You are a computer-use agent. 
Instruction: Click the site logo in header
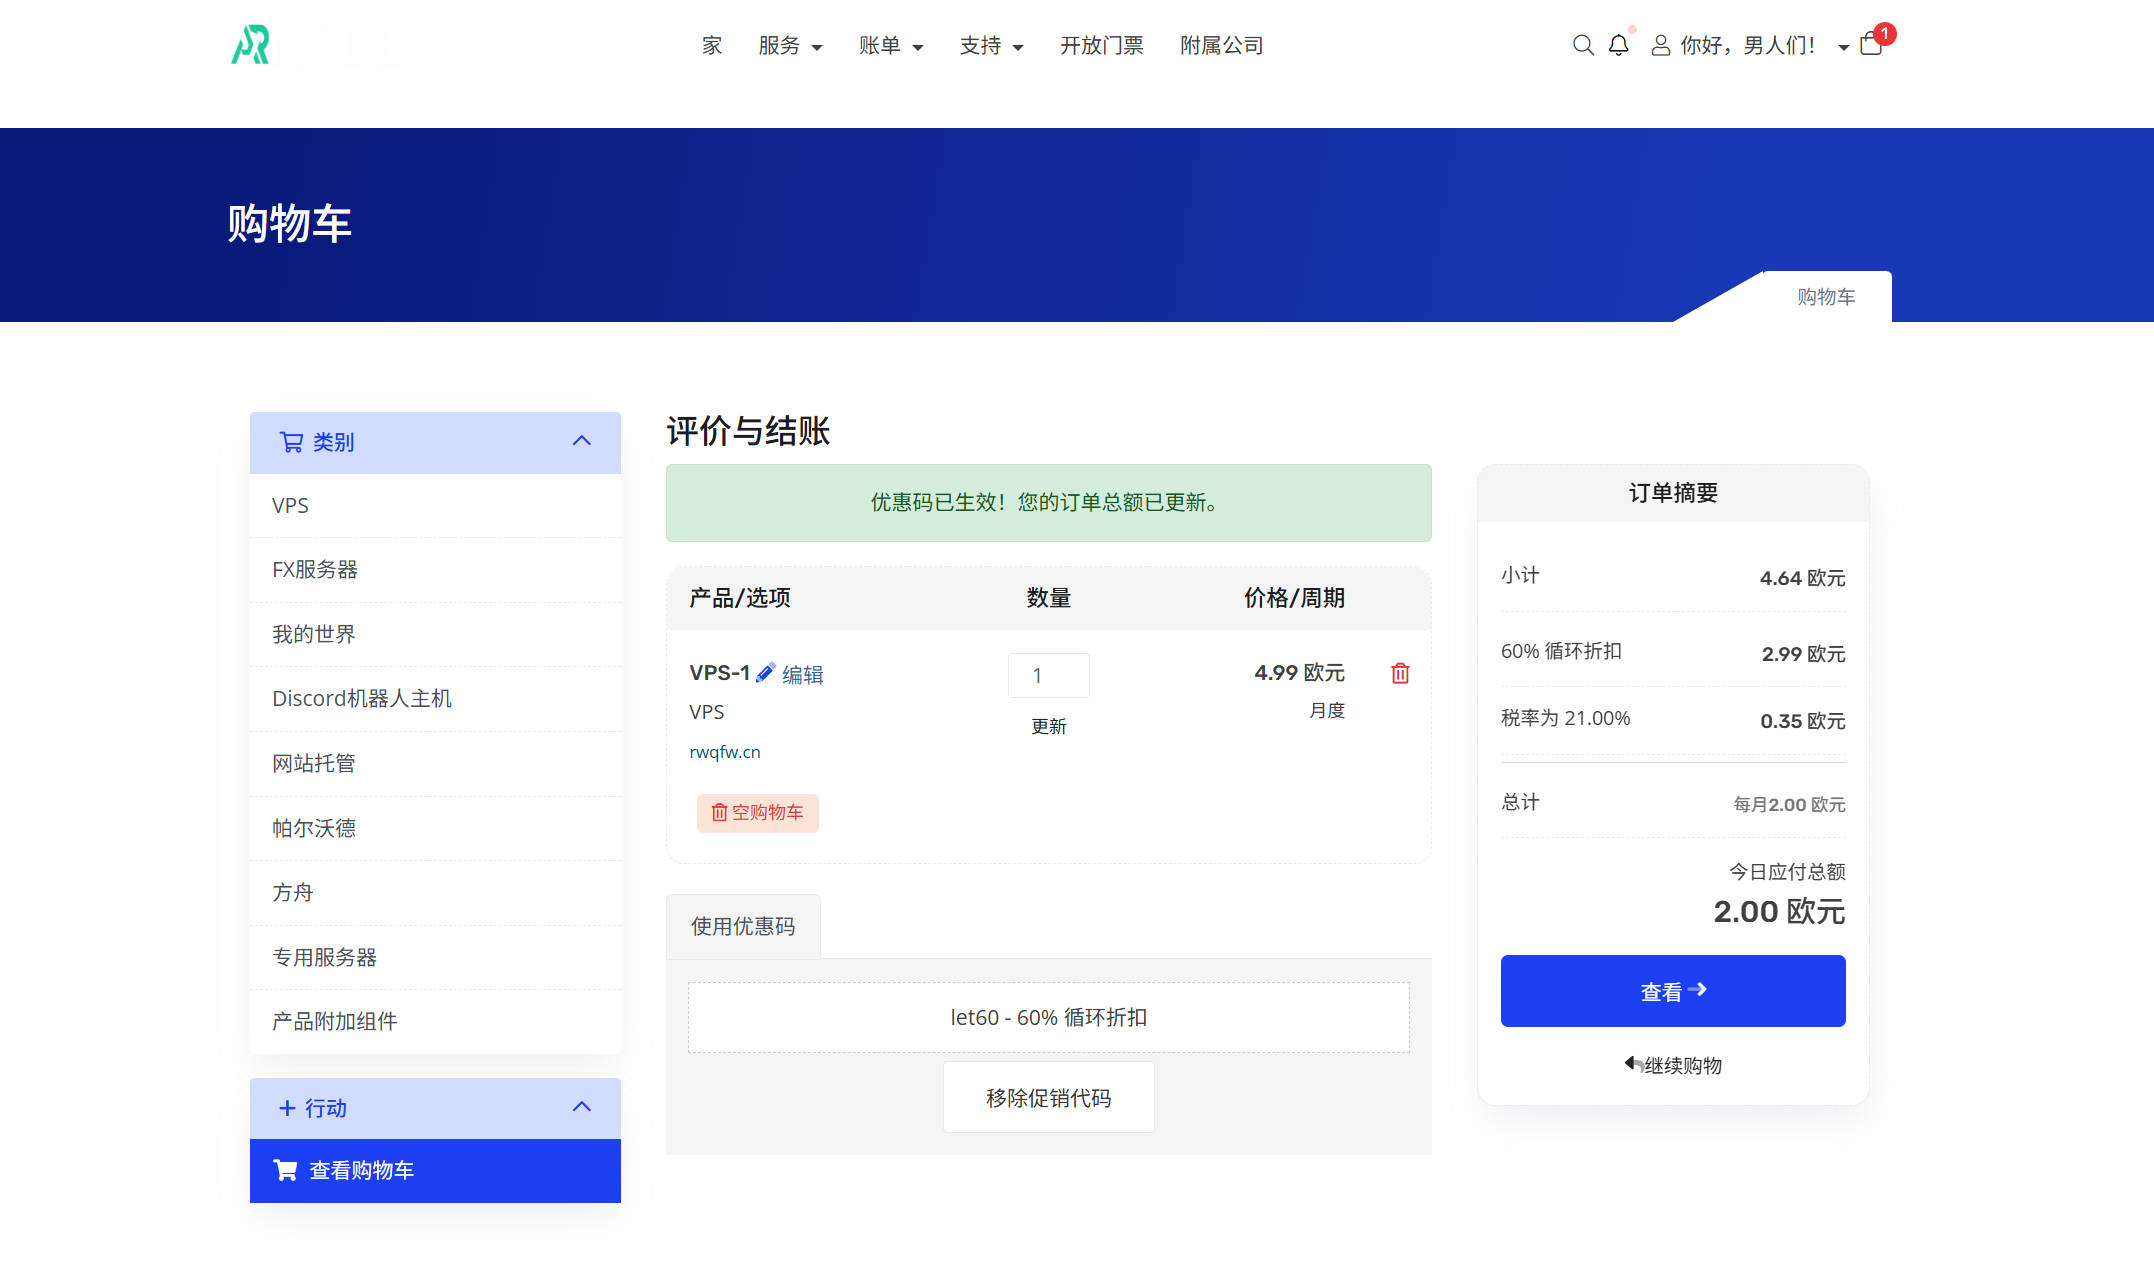tap(251, 45)
